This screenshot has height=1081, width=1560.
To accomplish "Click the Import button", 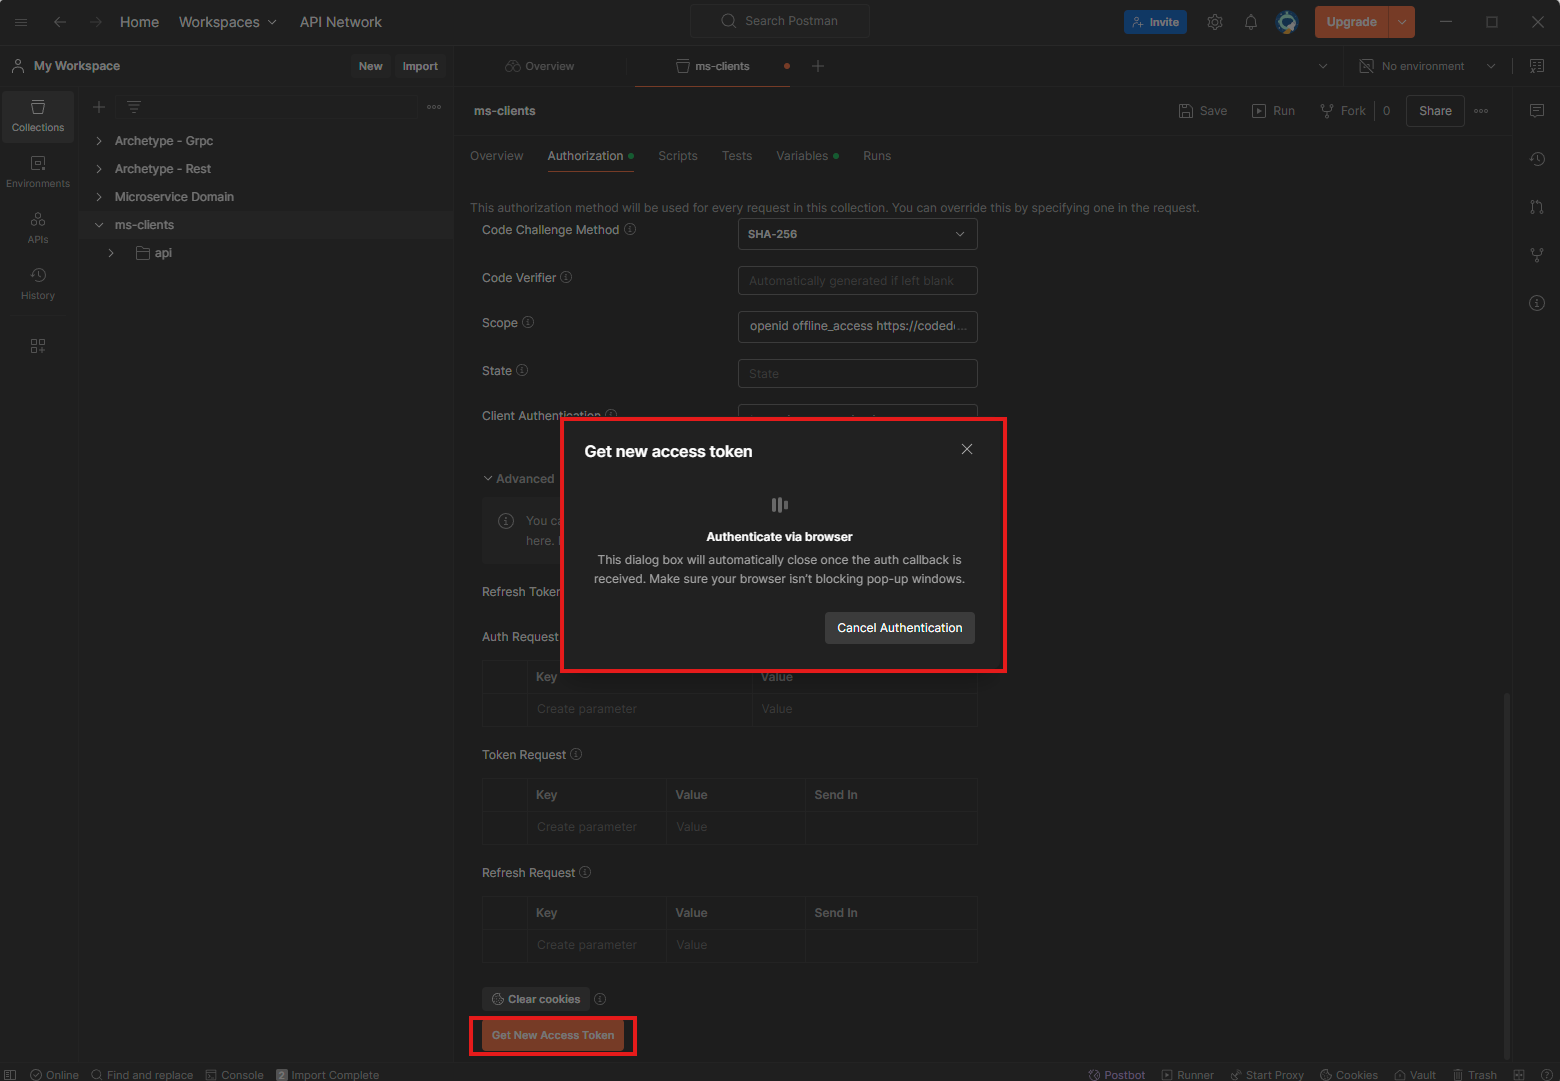I will point(420,66).
